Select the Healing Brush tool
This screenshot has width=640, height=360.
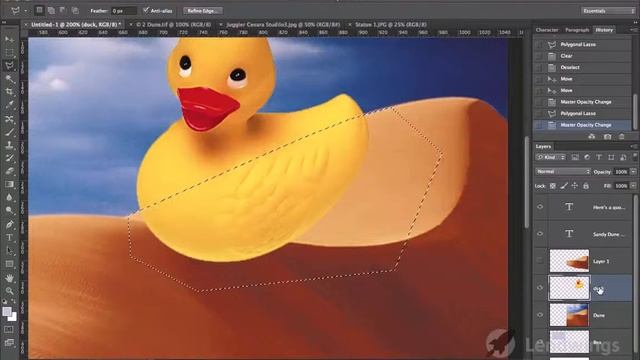[x=9, y=119]
